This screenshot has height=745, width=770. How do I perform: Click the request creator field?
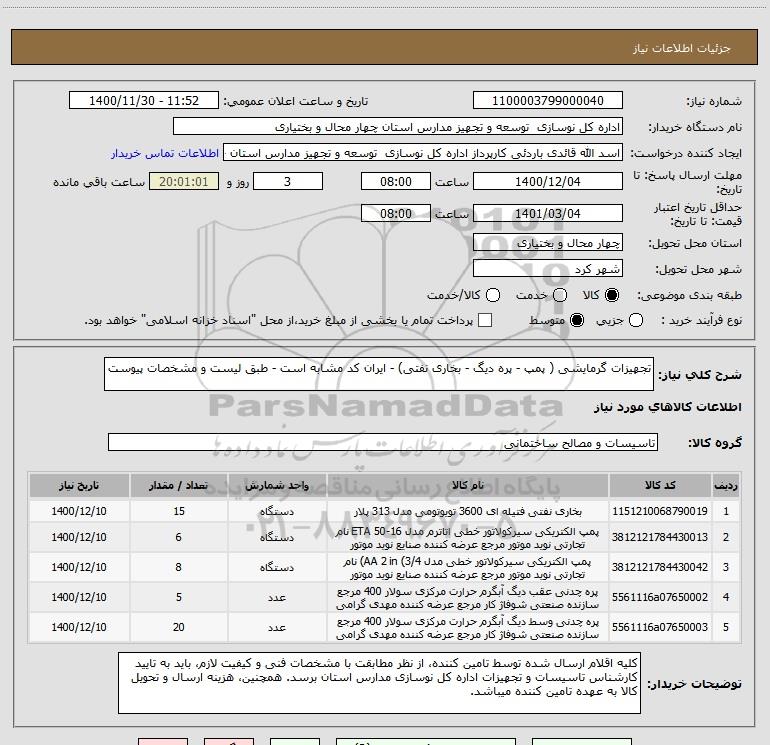click(x=423, y=153)
